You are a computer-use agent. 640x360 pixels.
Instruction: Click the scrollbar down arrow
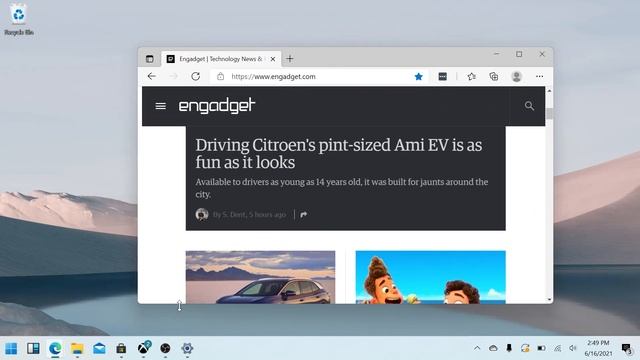point(549,300)
